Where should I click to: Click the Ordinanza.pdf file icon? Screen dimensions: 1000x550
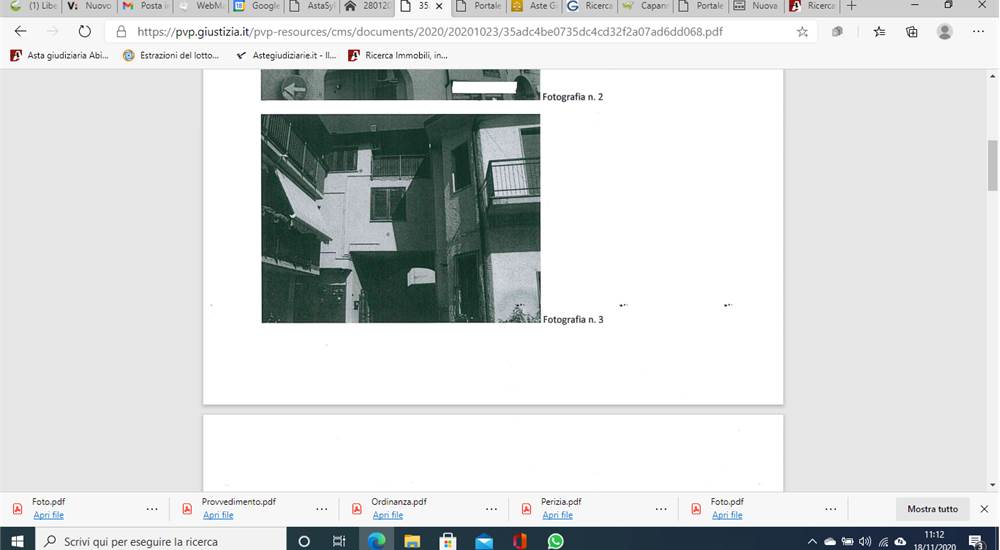[x=357, y=509]
